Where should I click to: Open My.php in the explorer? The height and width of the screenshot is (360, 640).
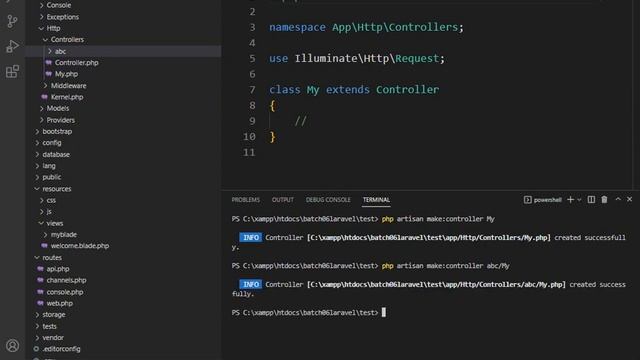(67, 74)
